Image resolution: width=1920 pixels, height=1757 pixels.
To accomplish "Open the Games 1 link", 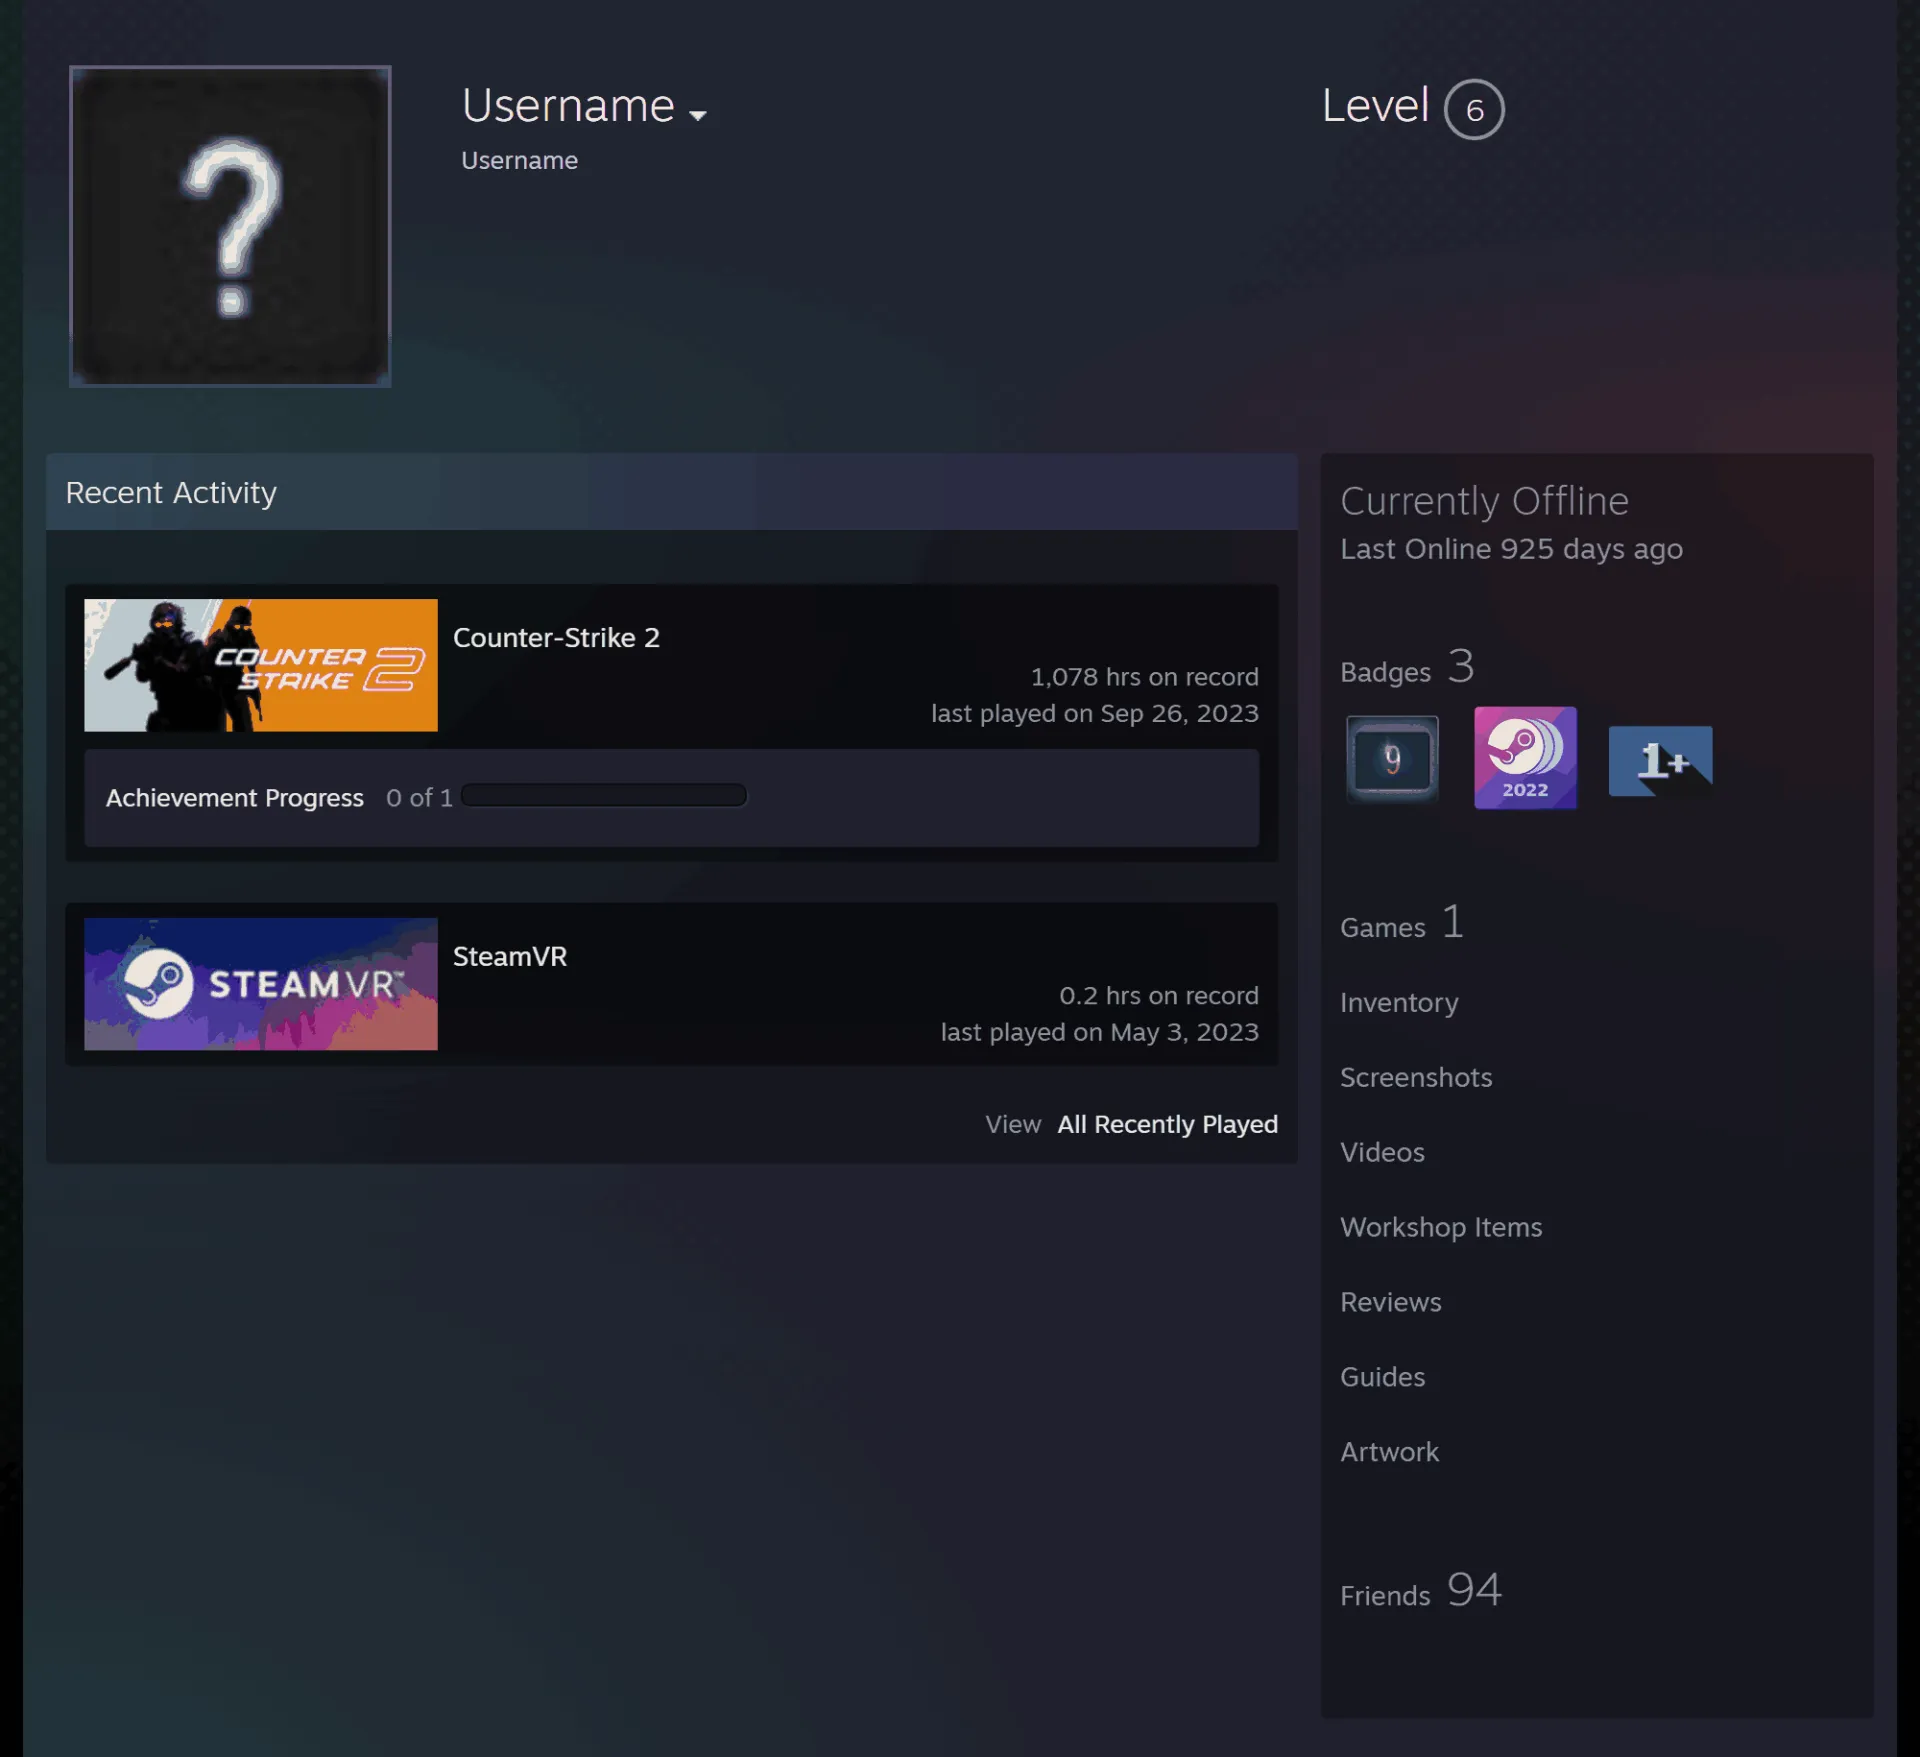I will (1402, 923).
